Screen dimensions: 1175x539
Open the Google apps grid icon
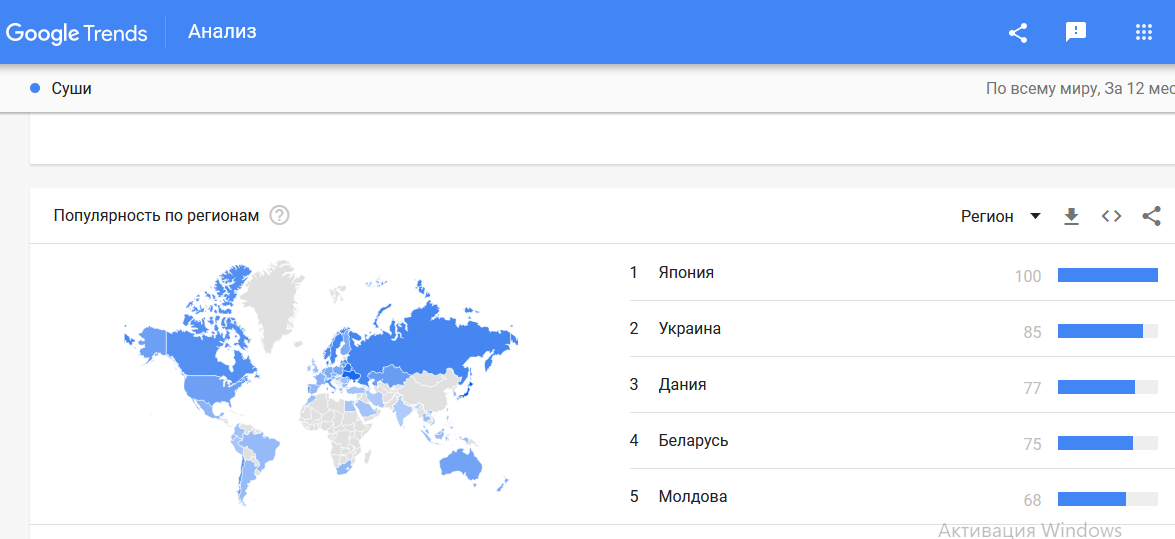(x=1143, y=32)
